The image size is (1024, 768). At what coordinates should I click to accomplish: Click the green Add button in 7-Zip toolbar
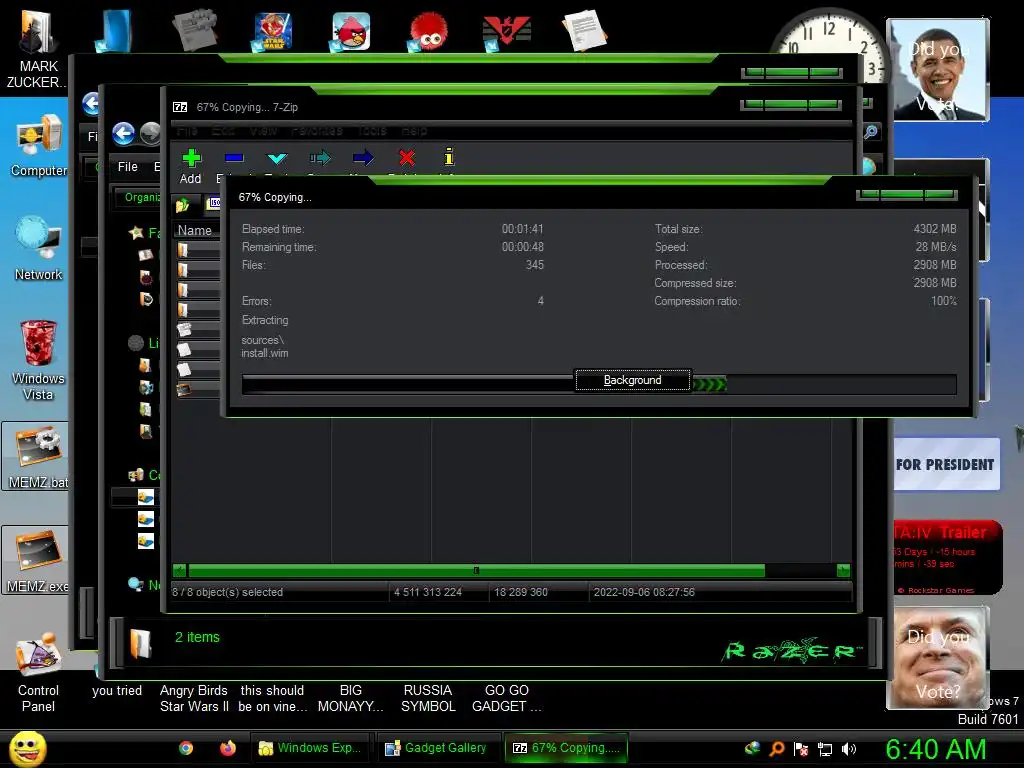tap(191, 166)
